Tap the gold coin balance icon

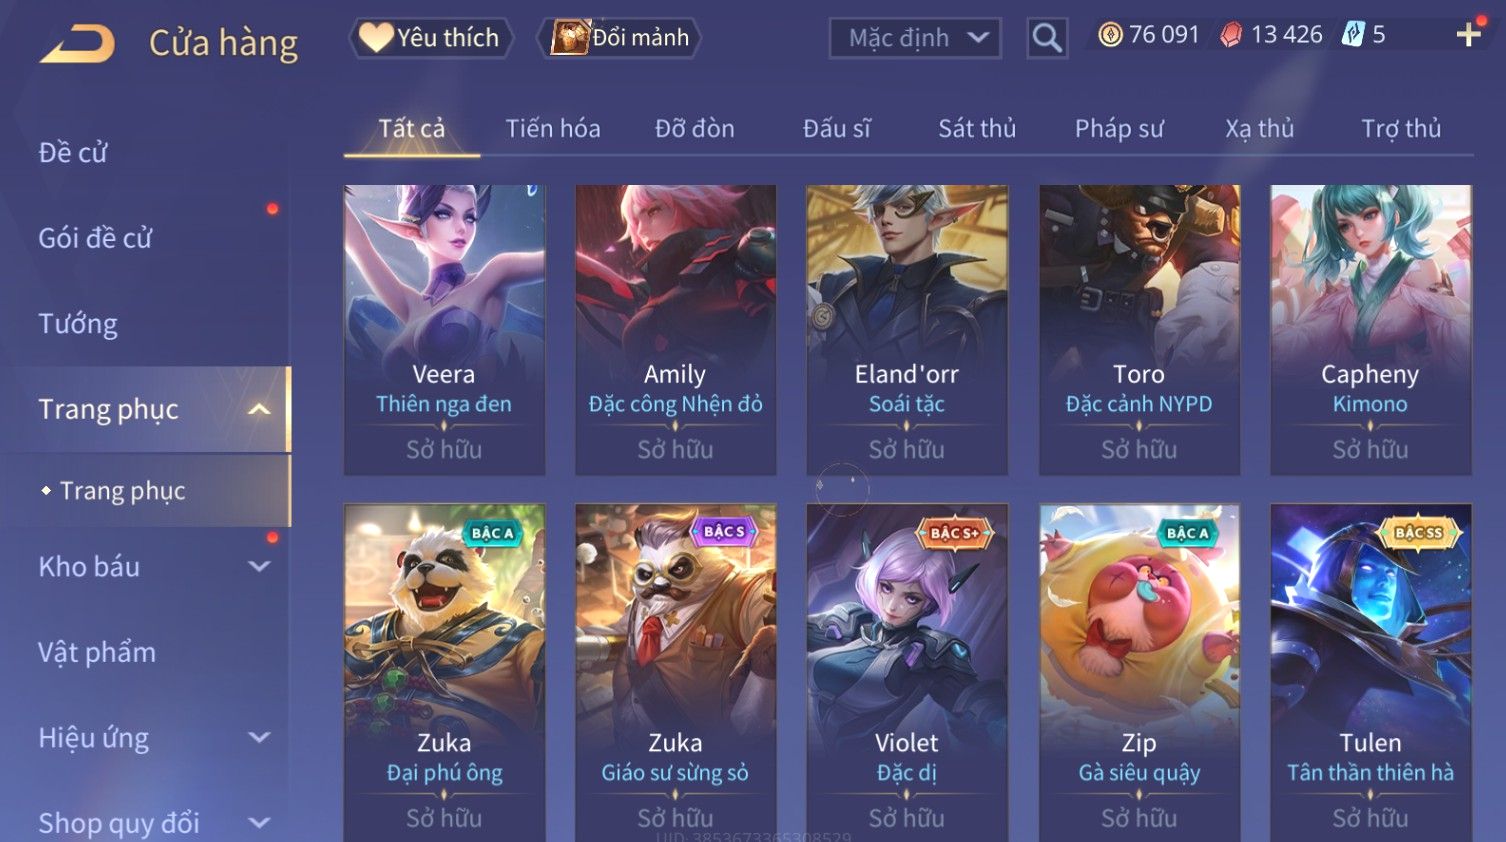click(1110, 35)
